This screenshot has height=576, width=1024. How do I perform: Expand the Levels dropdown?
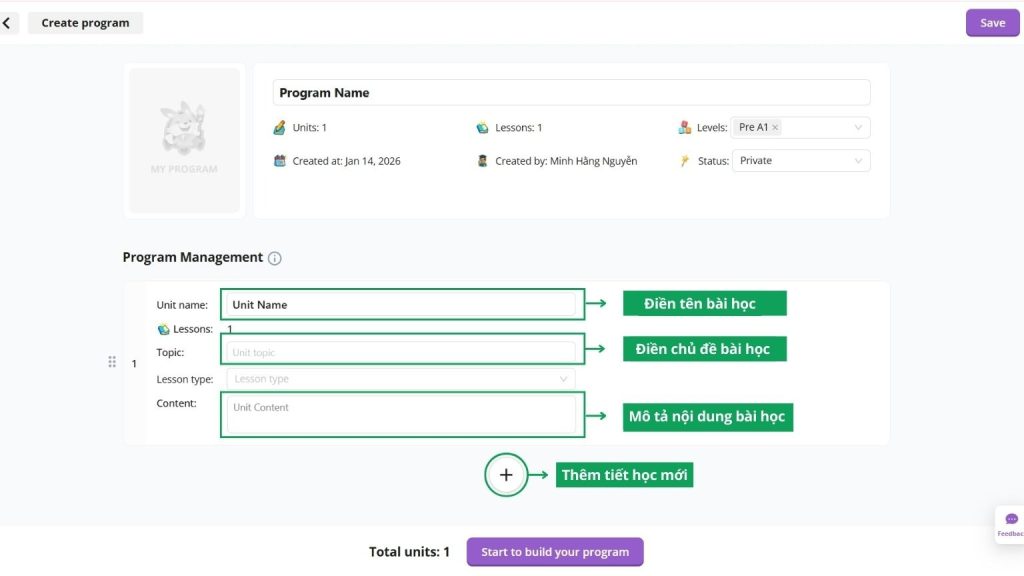[857, 128]
